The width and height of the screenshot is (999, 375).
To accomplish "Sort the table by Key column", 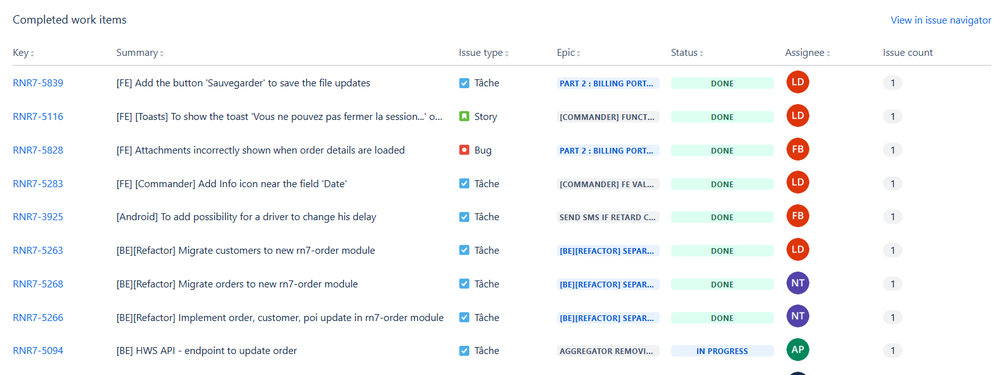I will pyautogui.click(x=24, y=53).
